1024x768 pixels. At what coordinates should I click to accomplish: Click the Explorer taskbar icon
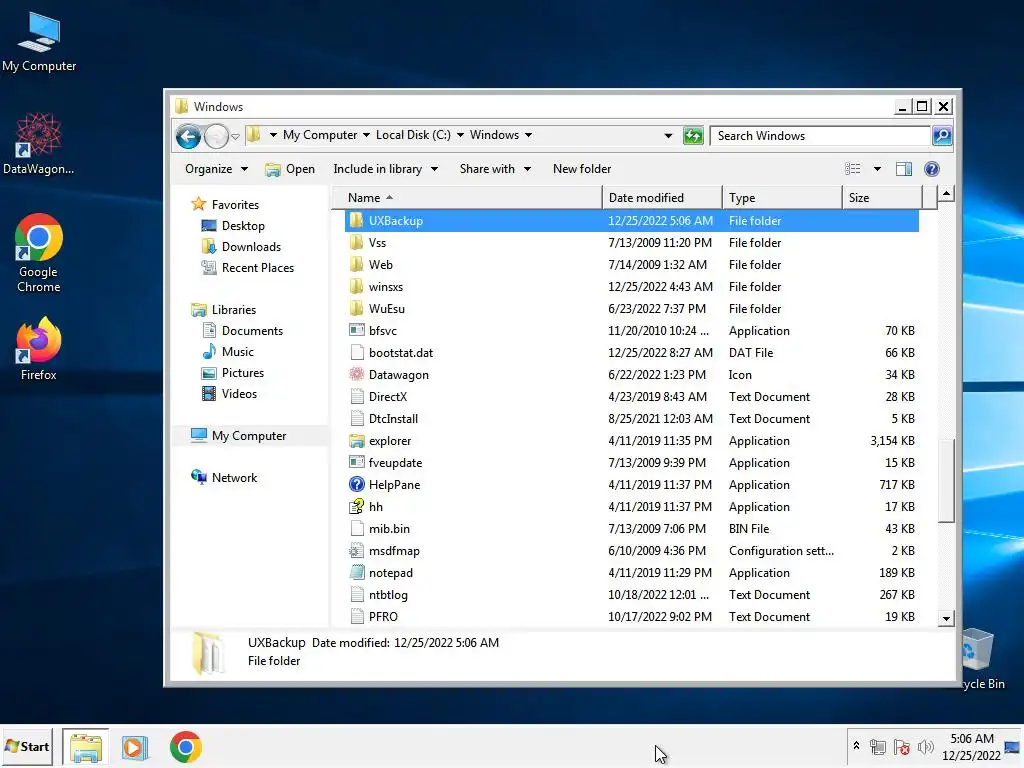click(86, 747)
